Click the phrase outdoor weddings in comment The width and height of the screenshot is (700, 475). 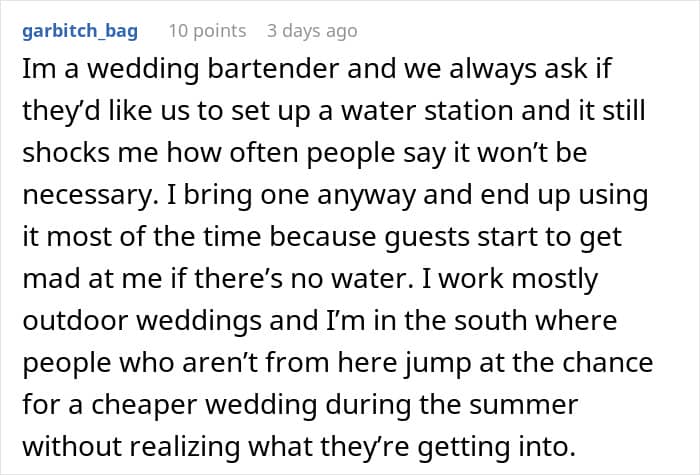coord(142,321)
